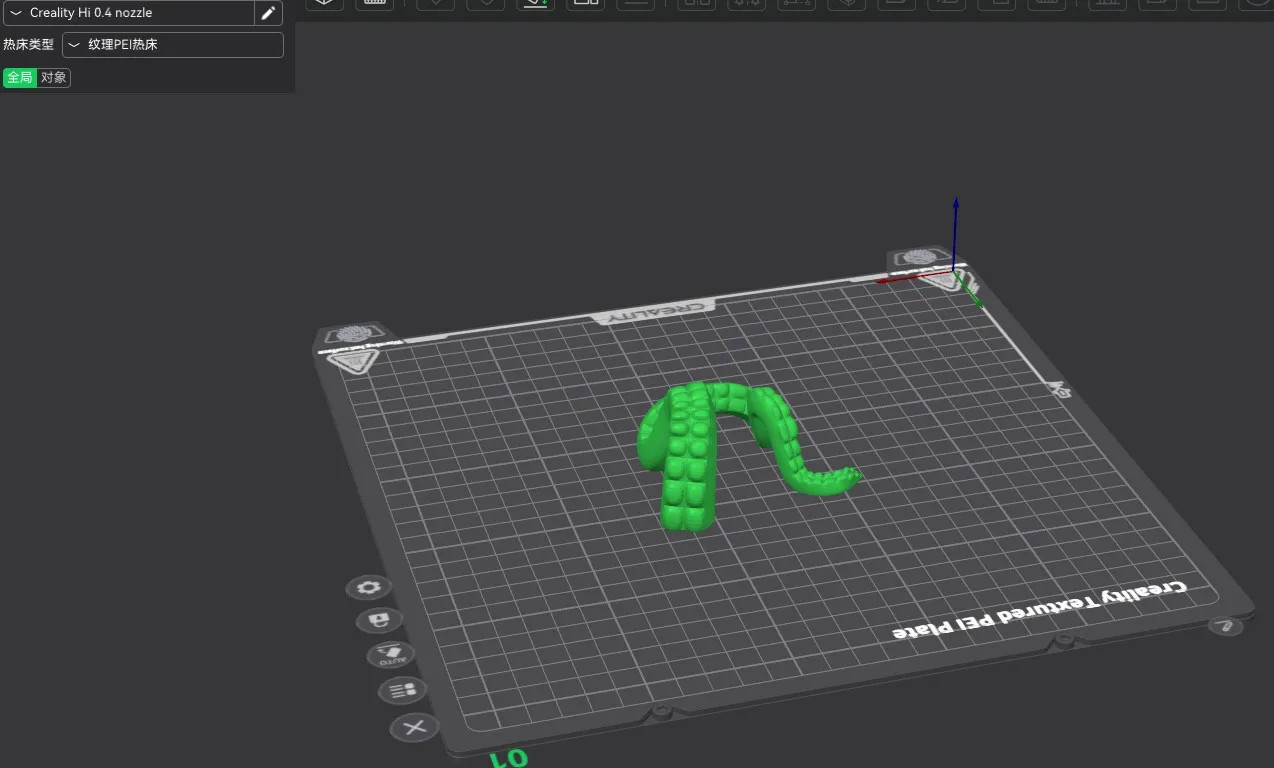Viewport: 1274px width, 768px height.
Task: Open the plate parameter list icon
Action: coord(402,690)
